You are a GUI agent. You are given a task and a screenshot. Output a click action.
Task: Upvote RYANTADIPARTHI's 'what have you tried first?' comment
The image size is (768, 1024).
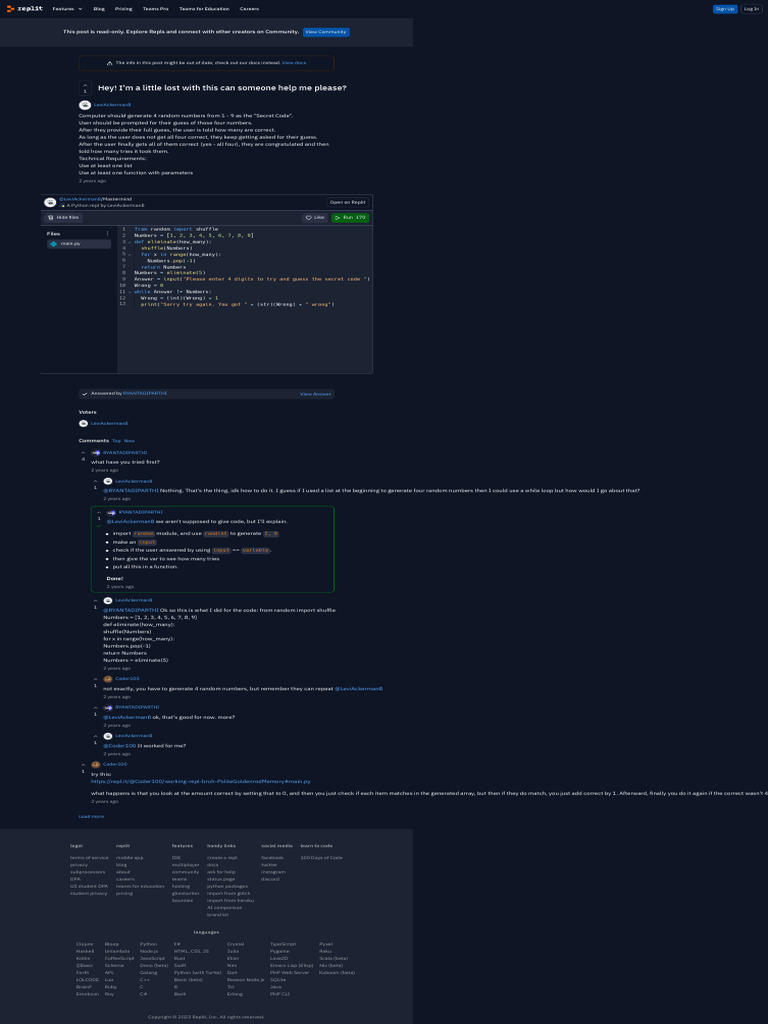pyautogui.click(x=83, y=453)
